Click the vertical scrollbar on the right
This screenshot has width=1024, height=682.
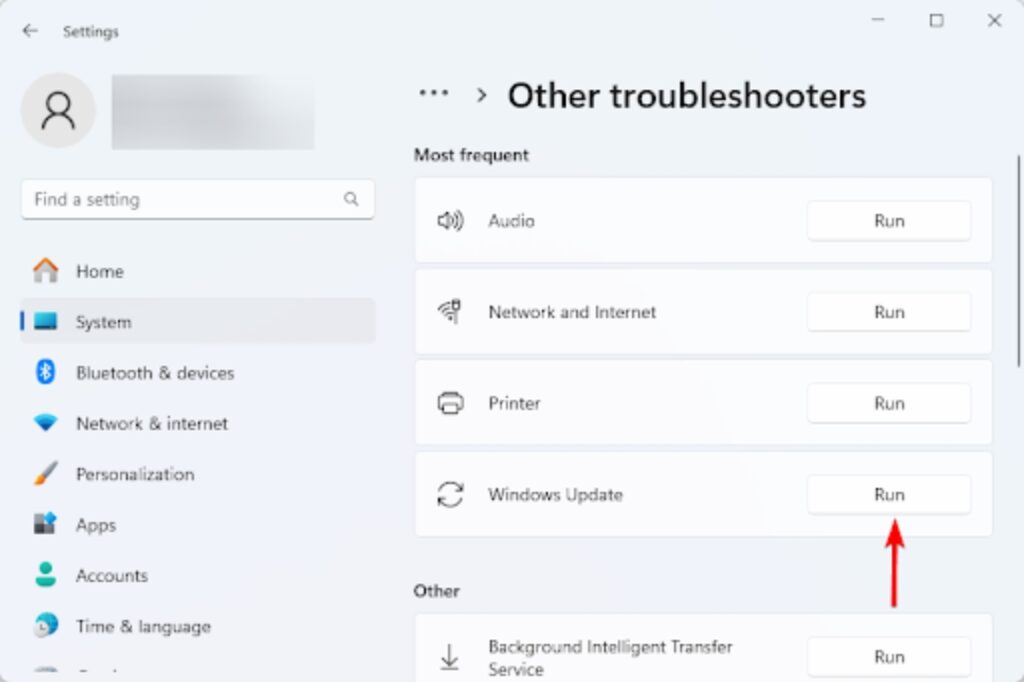pyautogui.click(x=1018, y=260)
